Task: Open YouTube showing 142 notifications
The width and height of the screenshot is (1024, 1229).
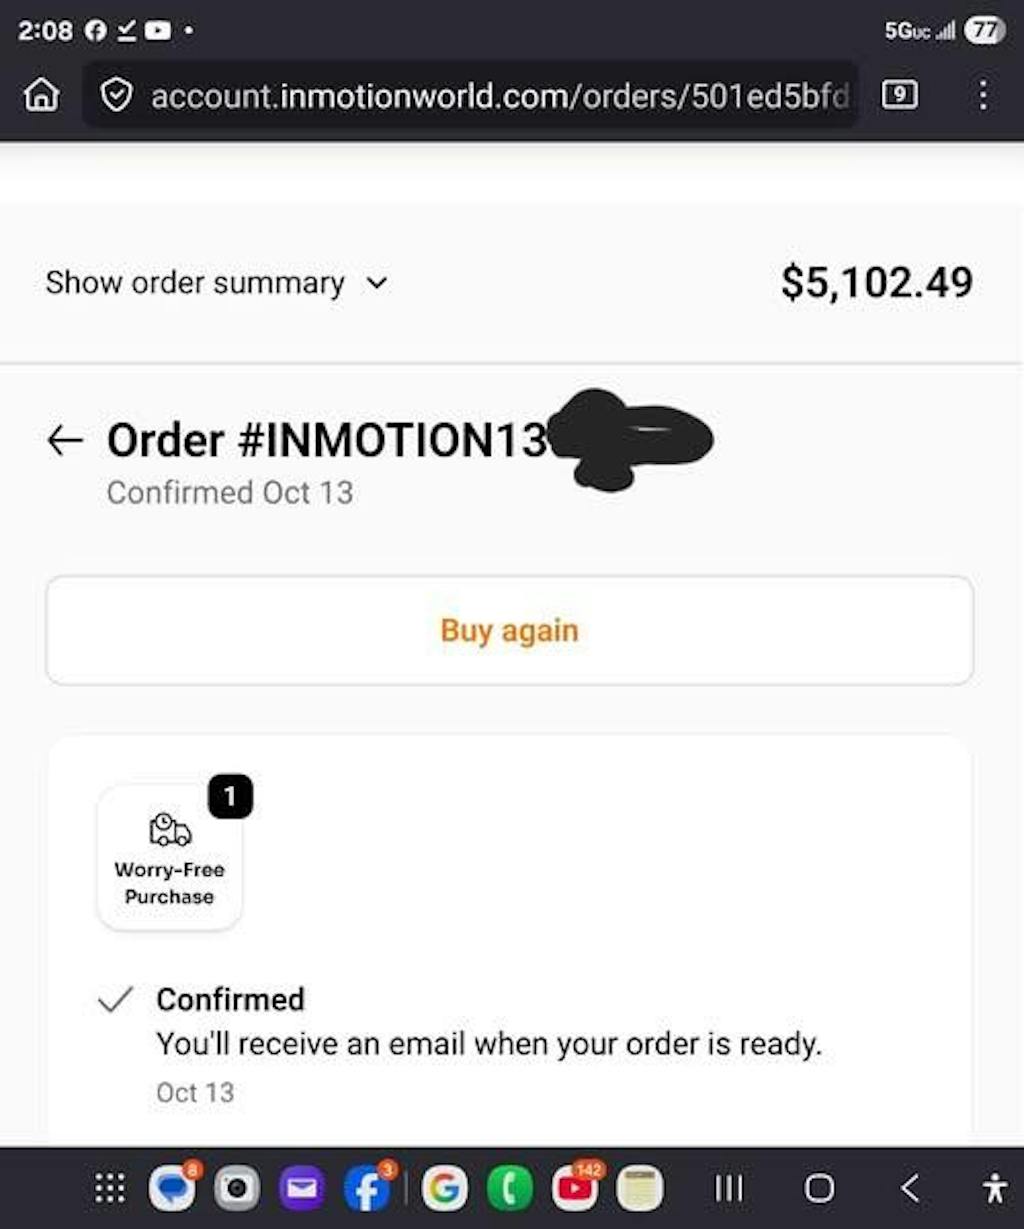Action: point(576,1188)
